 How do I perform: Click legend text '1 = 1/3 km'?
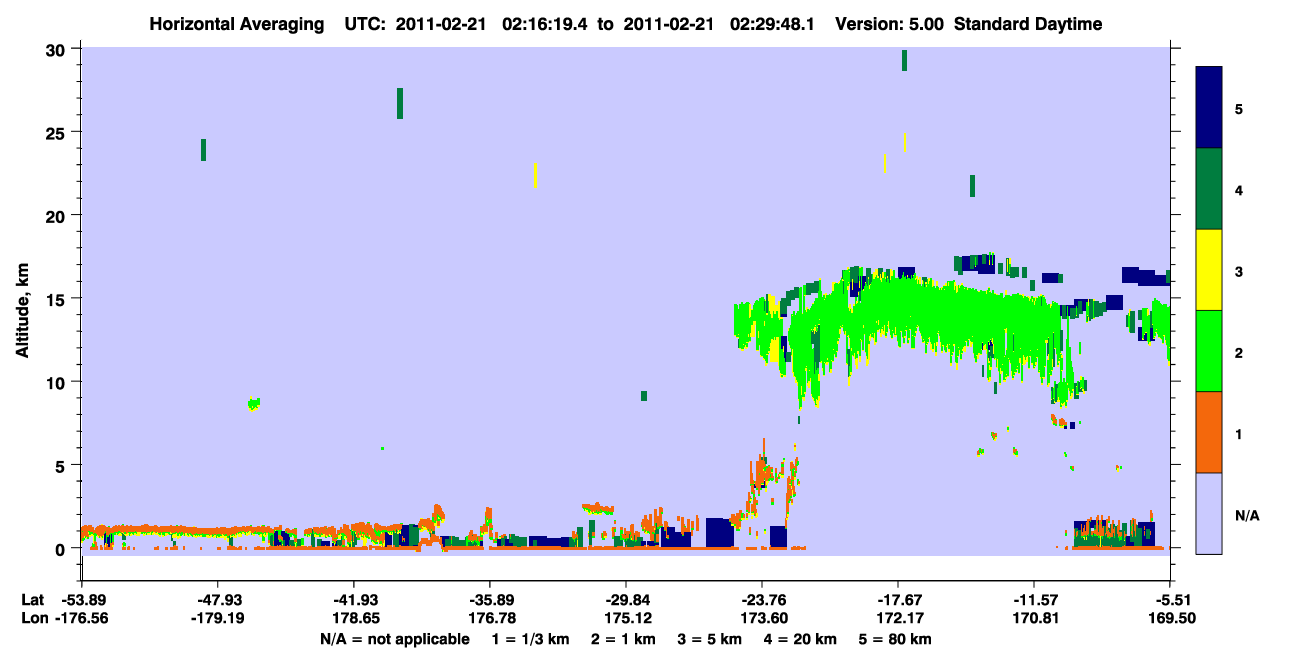click(x=528, y=639)
